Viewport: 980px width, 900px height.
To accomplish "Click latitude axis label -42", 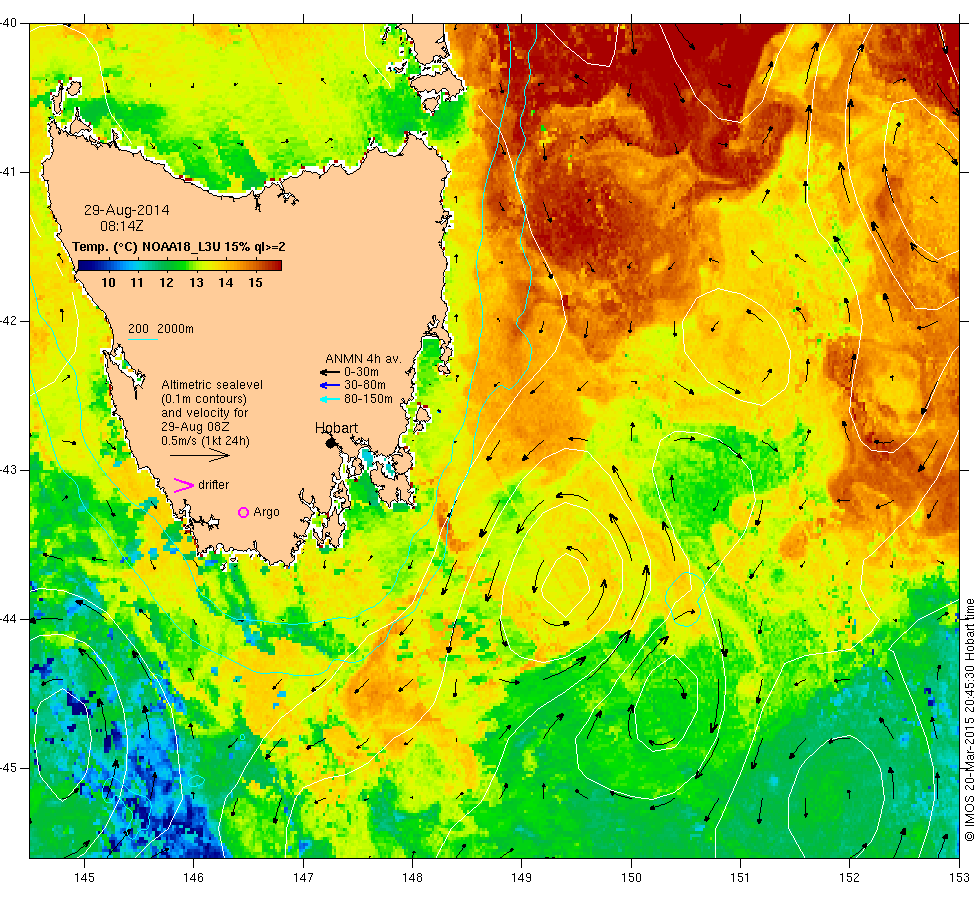I will pyautogui.click(x=9, y=321).
